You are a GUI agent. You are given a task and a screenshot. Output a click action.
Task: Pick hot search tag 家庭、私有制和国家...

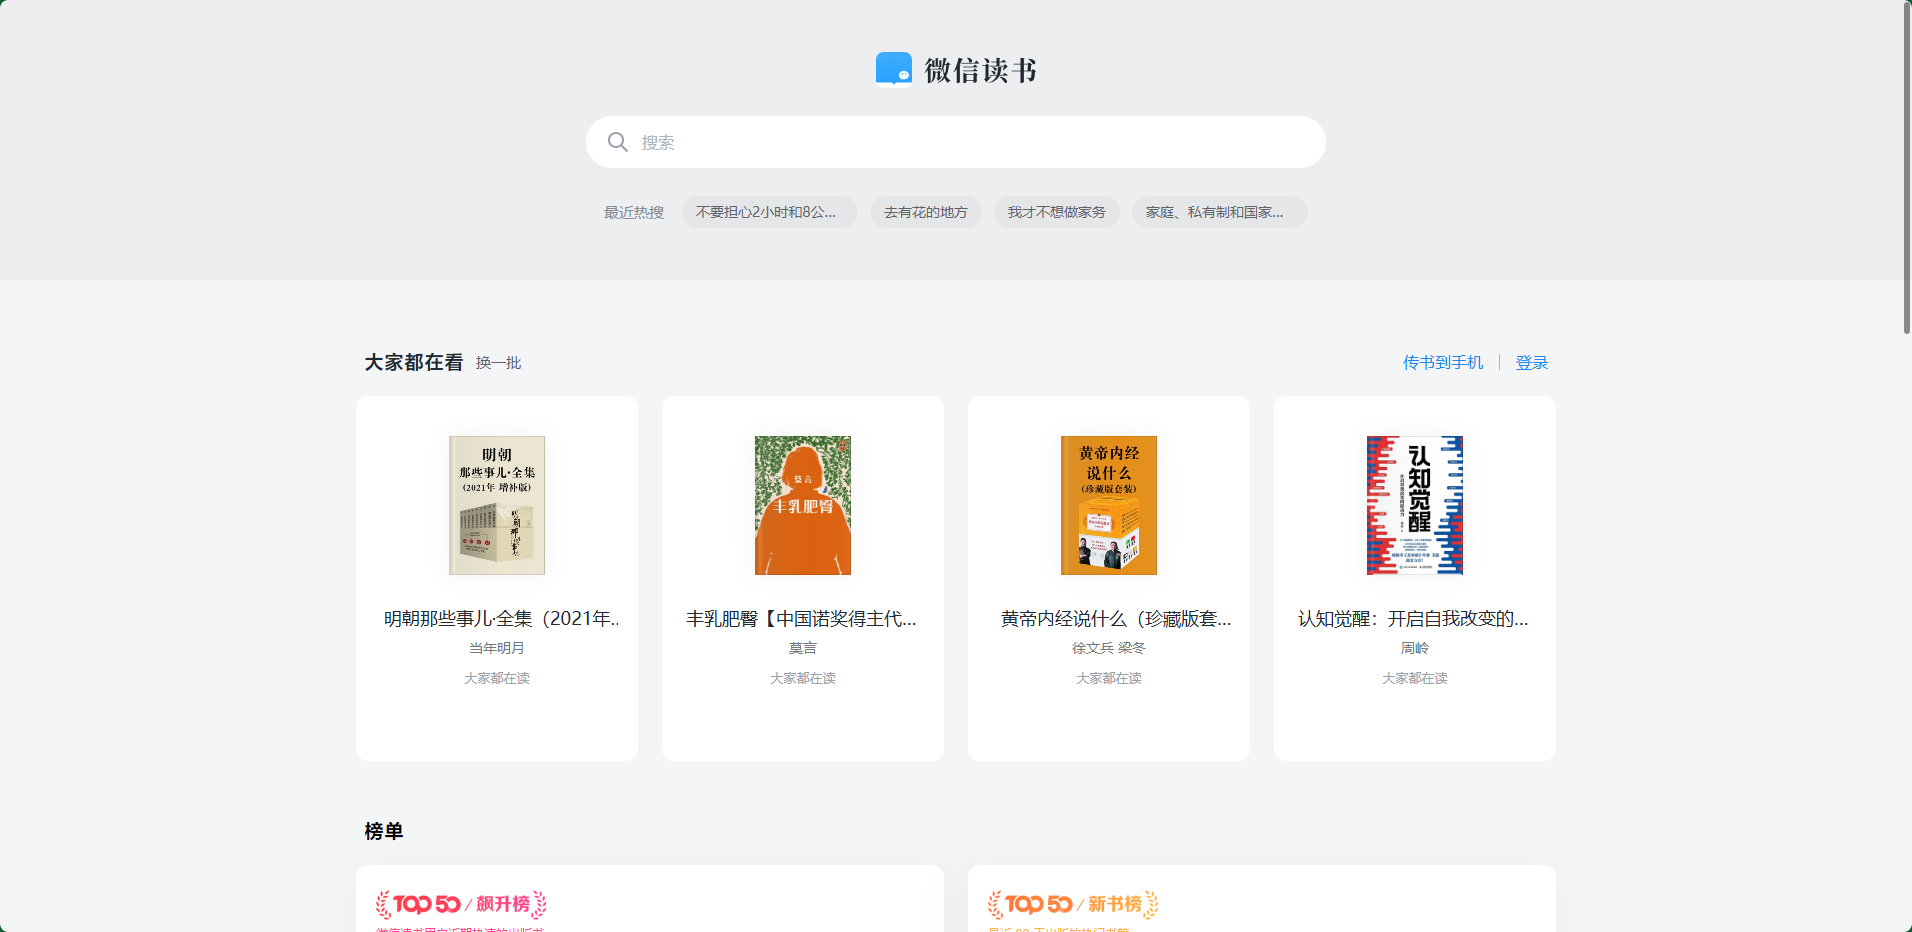(x=1218, y=212)
